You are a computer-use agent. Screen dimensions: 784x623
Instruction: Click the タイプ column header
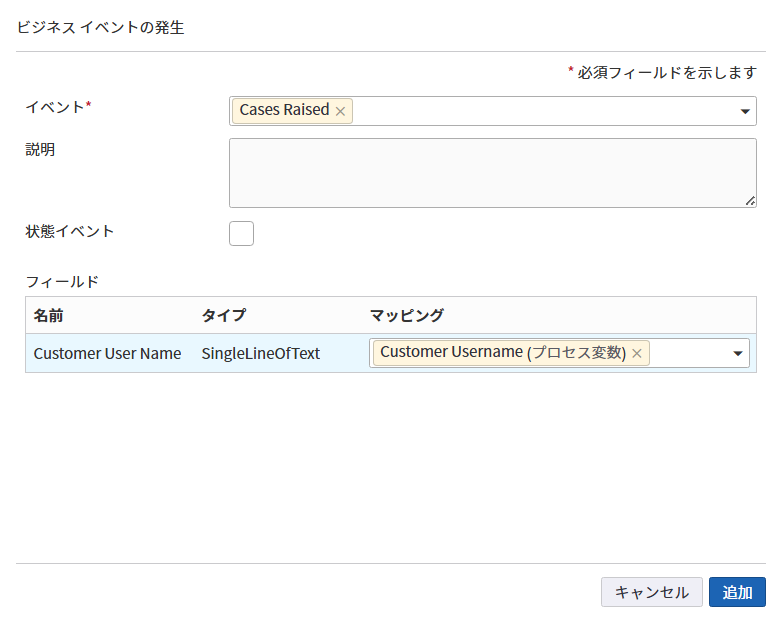click(223, 315)
